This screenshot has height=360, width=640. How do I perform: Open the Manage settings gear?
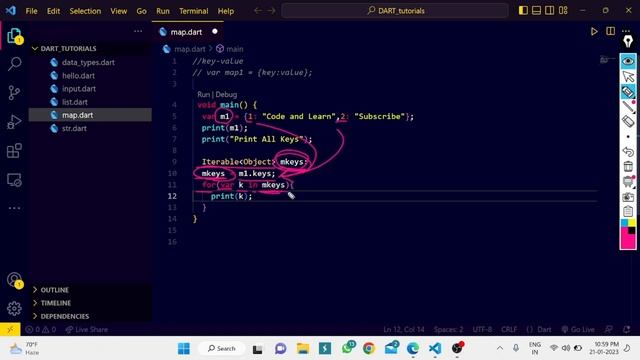[14, 308]
